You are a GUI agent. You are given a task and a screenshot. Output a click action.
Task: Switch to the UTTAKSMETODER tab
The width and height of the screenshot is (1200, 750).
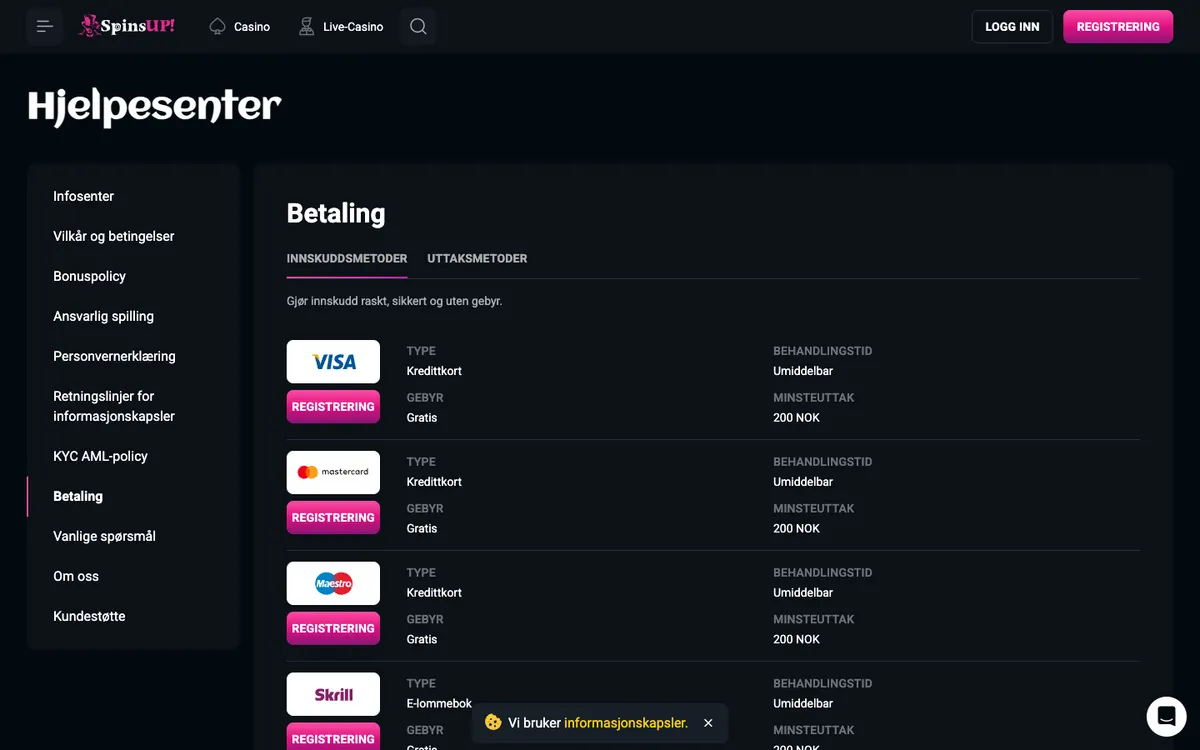477,258
